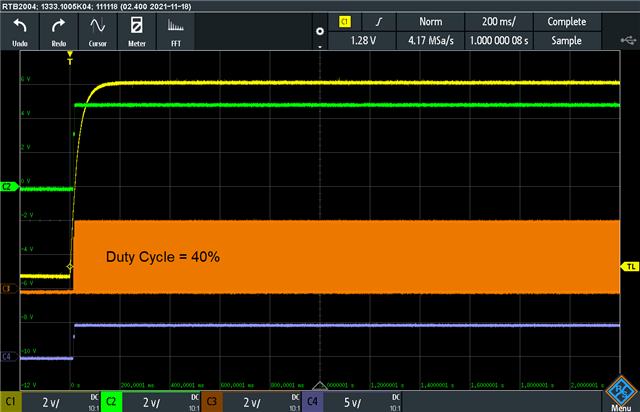The image size is (640, 412).
Task: Select the green C2 ground level marker
Action: [x=9, y=187]
